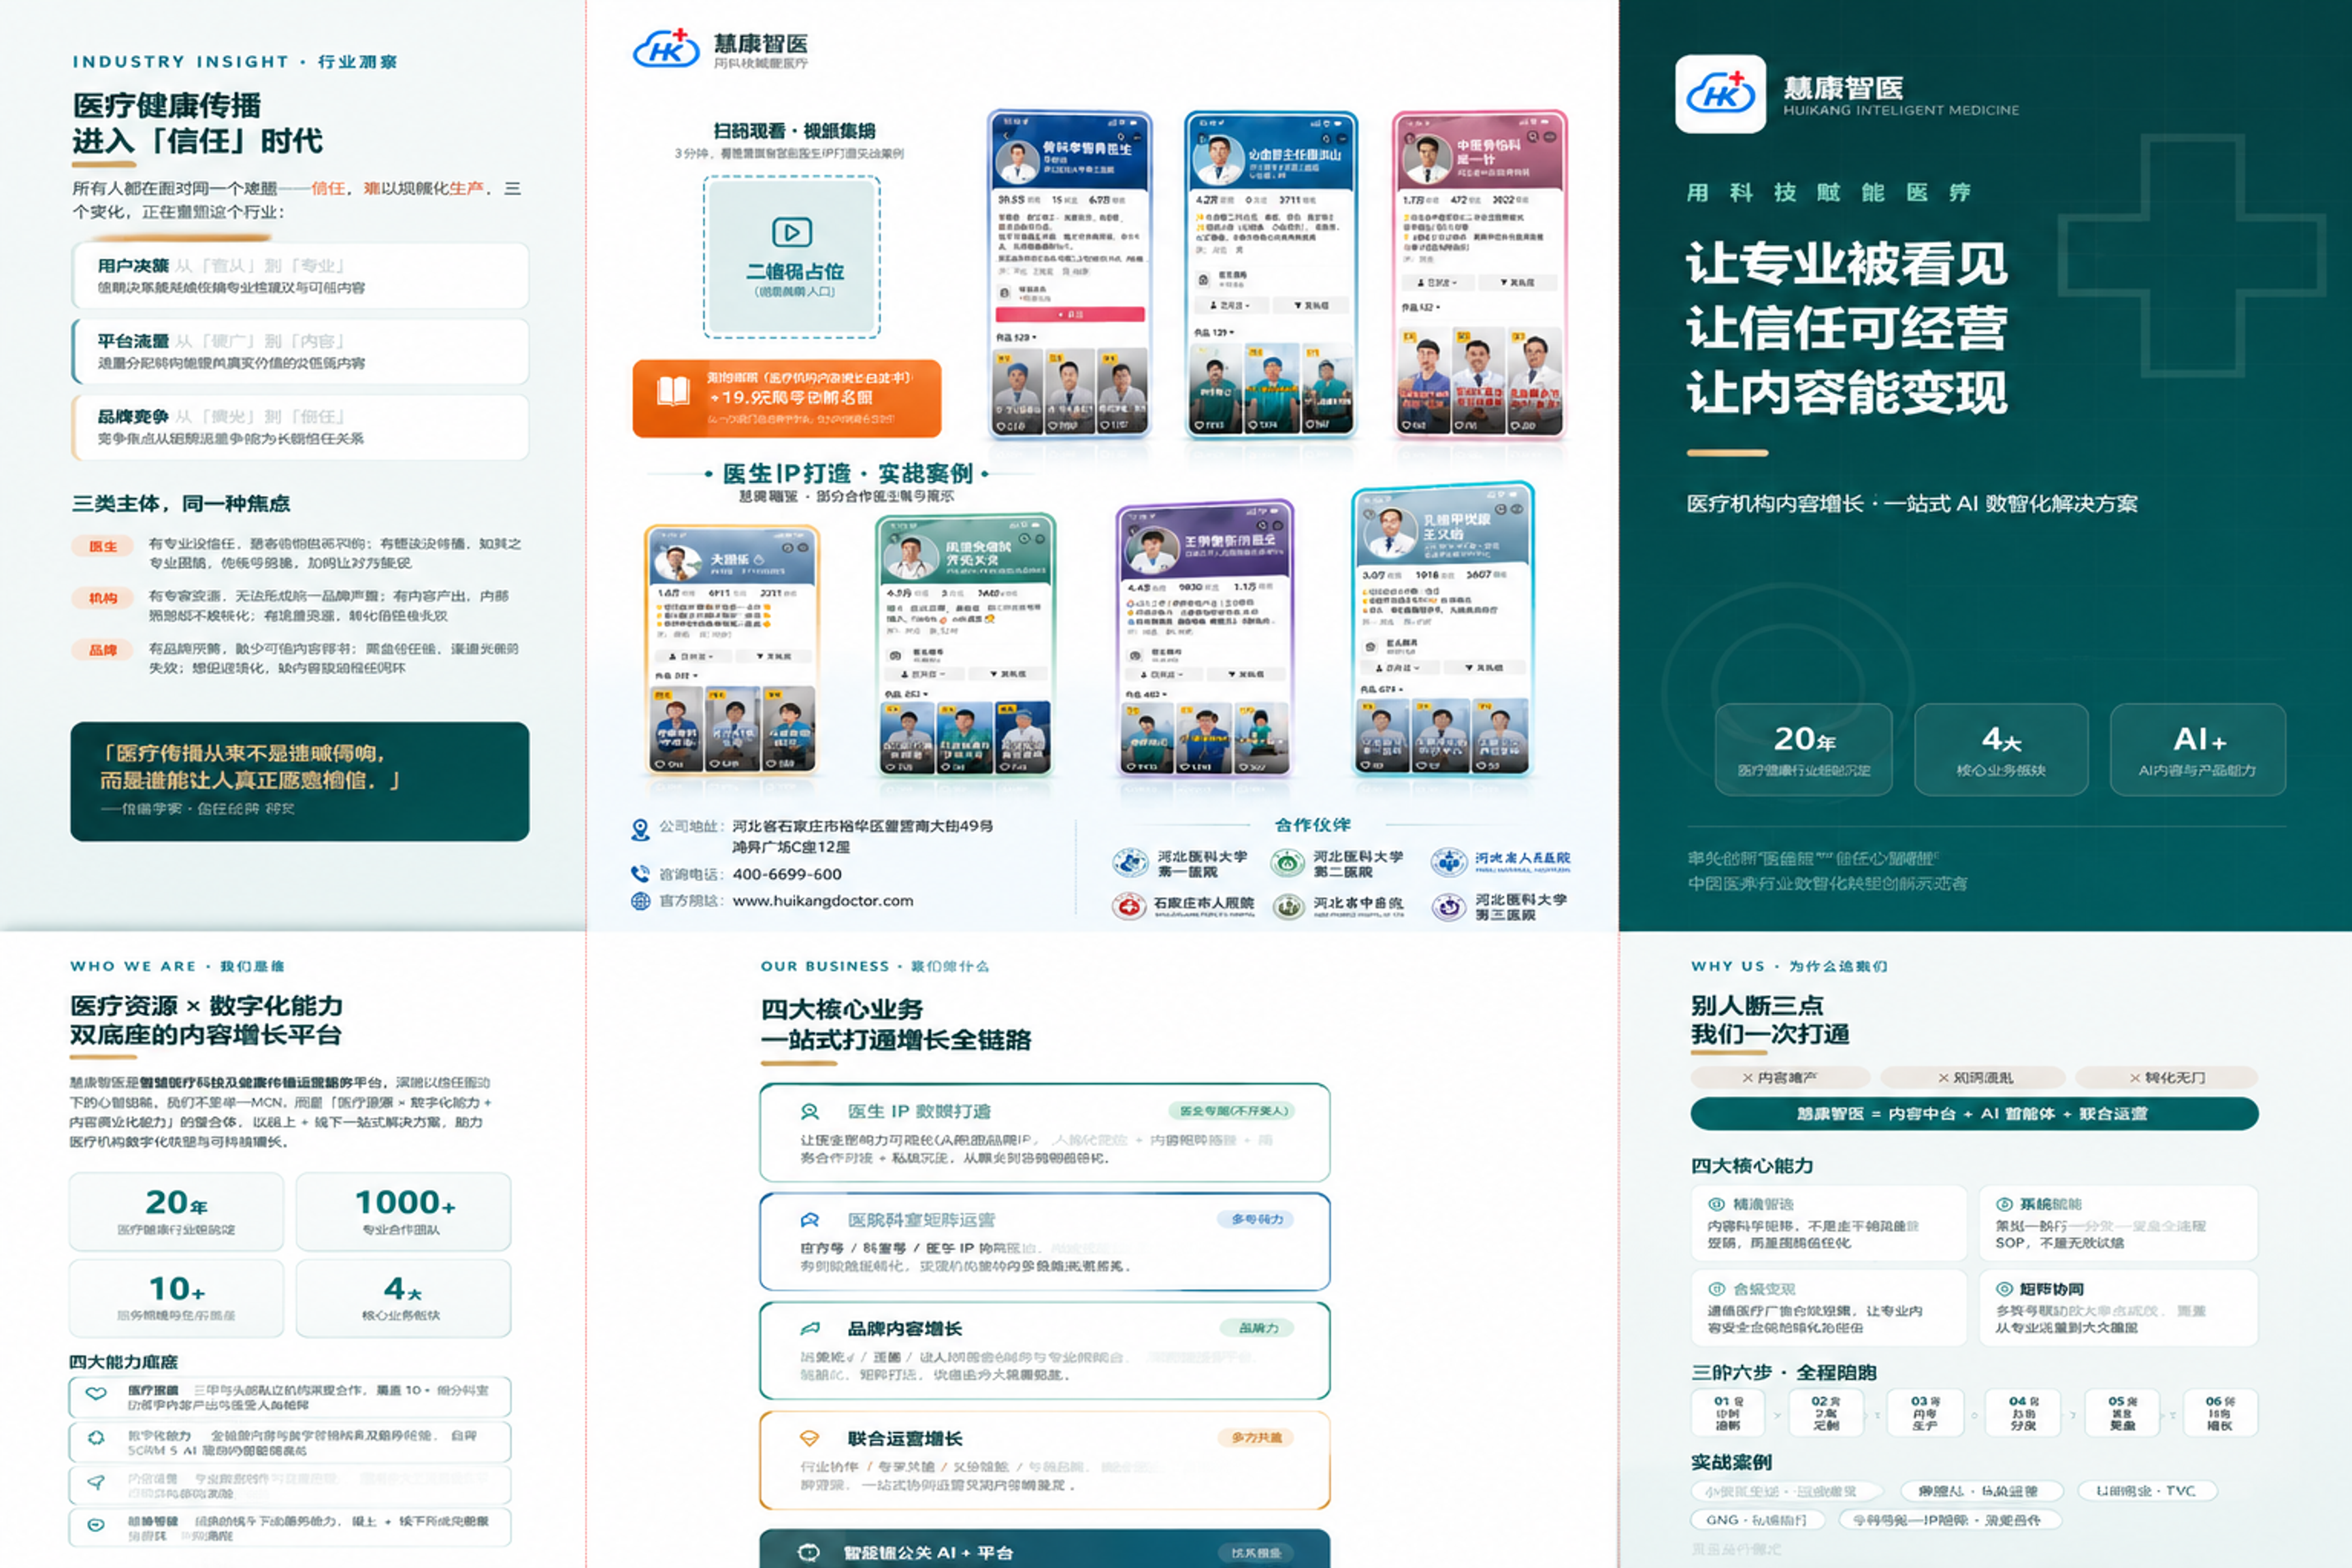This screenshot has height=1568, width=2352.
Task: Click the 平台流量 card
Action: 300,351
